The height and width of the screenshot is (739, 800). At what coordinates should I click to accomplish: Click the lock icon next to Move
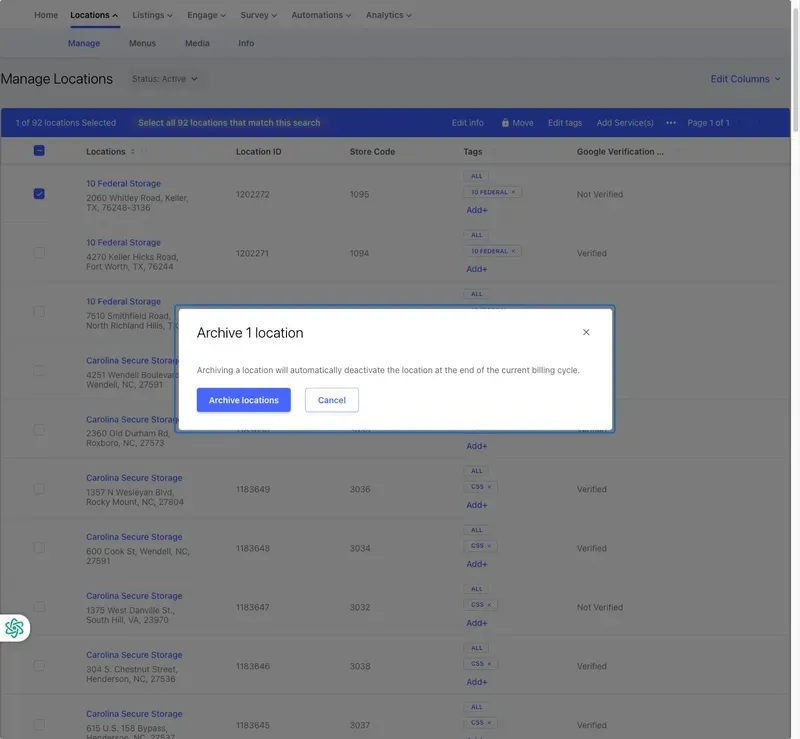505,122
